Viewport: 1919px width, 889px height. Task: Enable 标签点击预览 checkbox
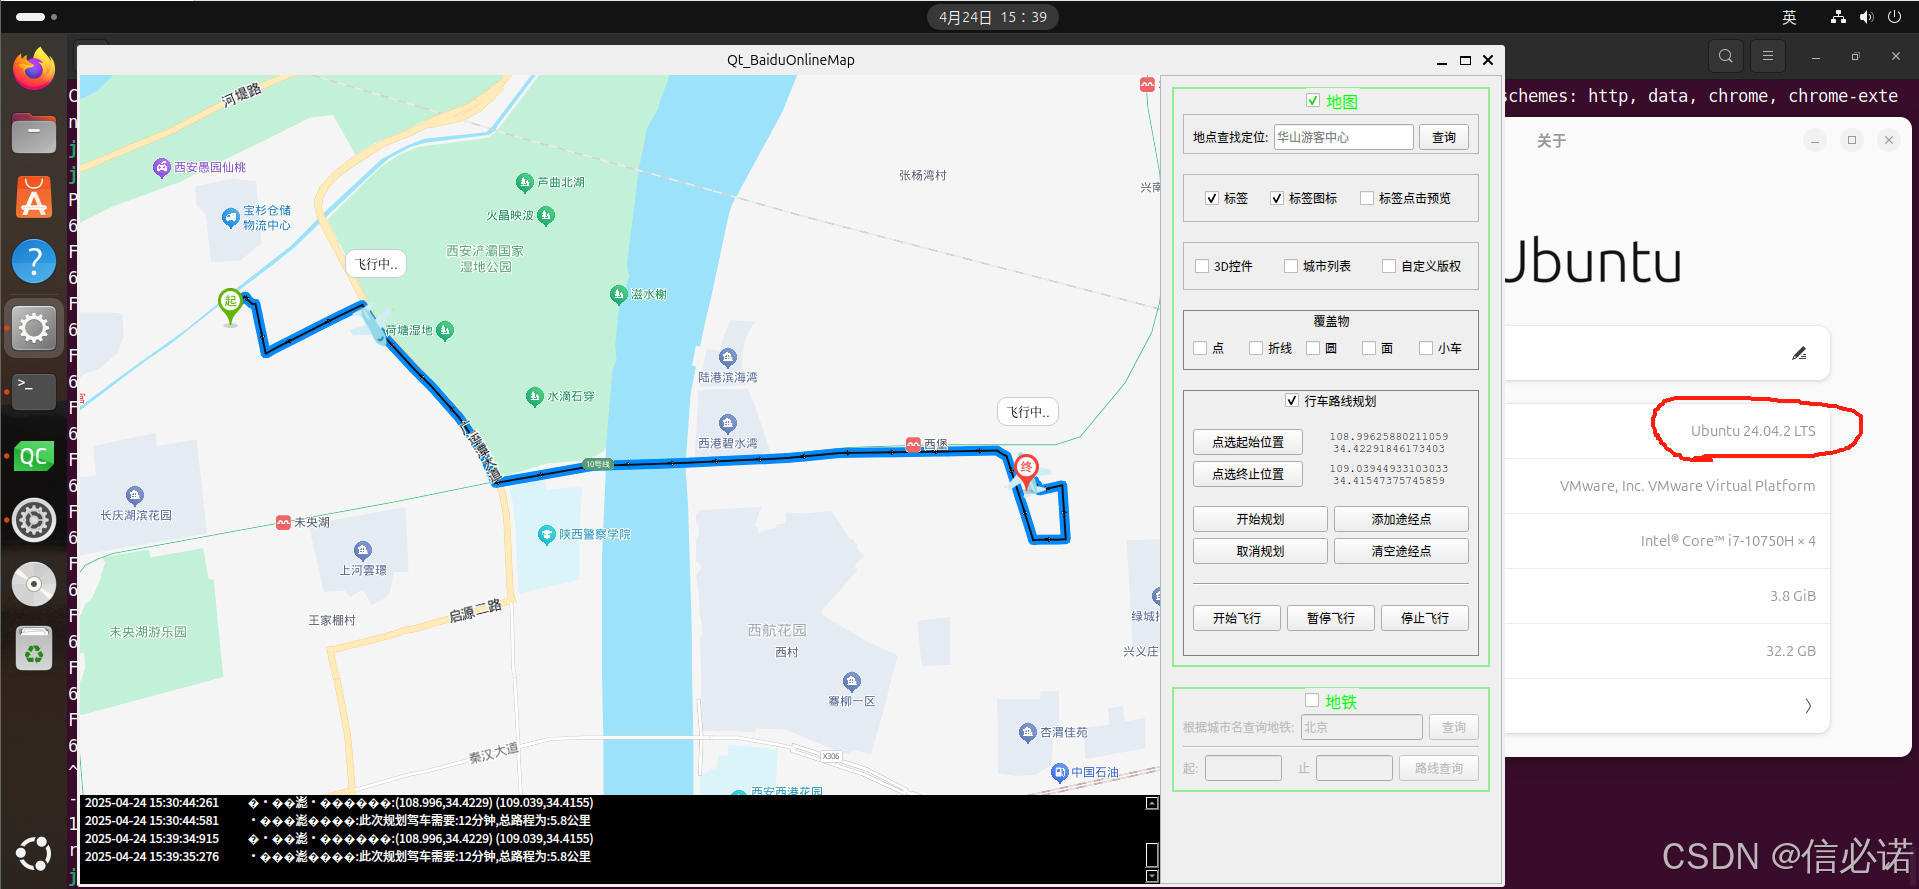pyautogui.click(x=1367, y=198)
